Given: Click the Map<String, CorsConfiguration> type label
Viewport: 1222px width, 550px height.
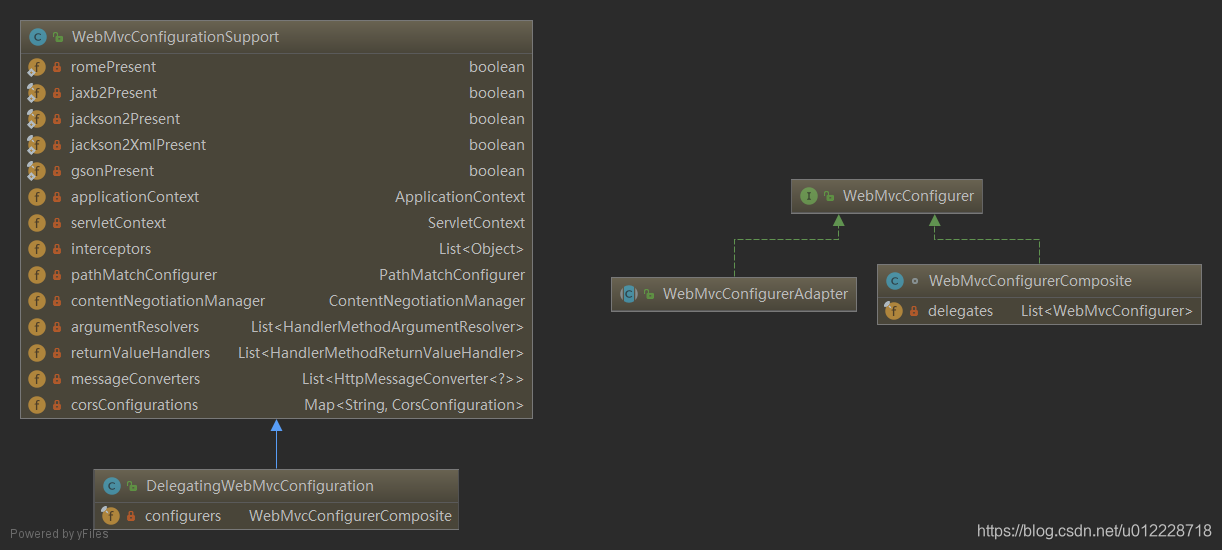Looking at the screenshot, I should click(414, 405).
